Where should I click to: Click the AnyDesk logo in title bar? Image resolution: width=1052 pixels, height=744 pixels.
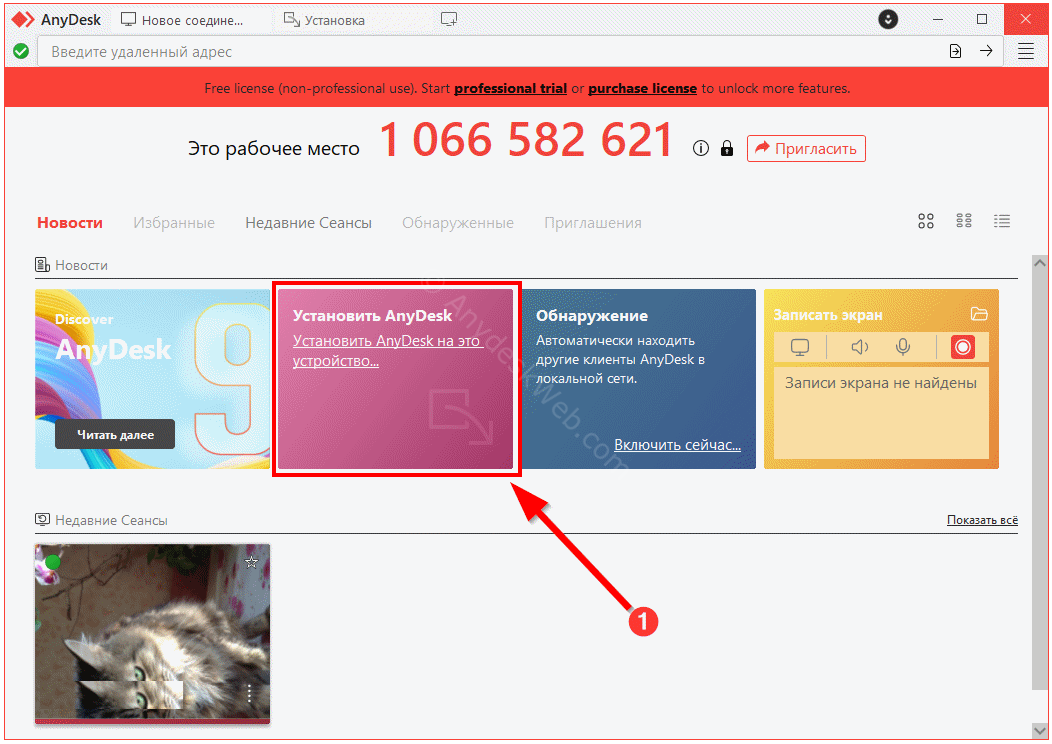point(23,19)
